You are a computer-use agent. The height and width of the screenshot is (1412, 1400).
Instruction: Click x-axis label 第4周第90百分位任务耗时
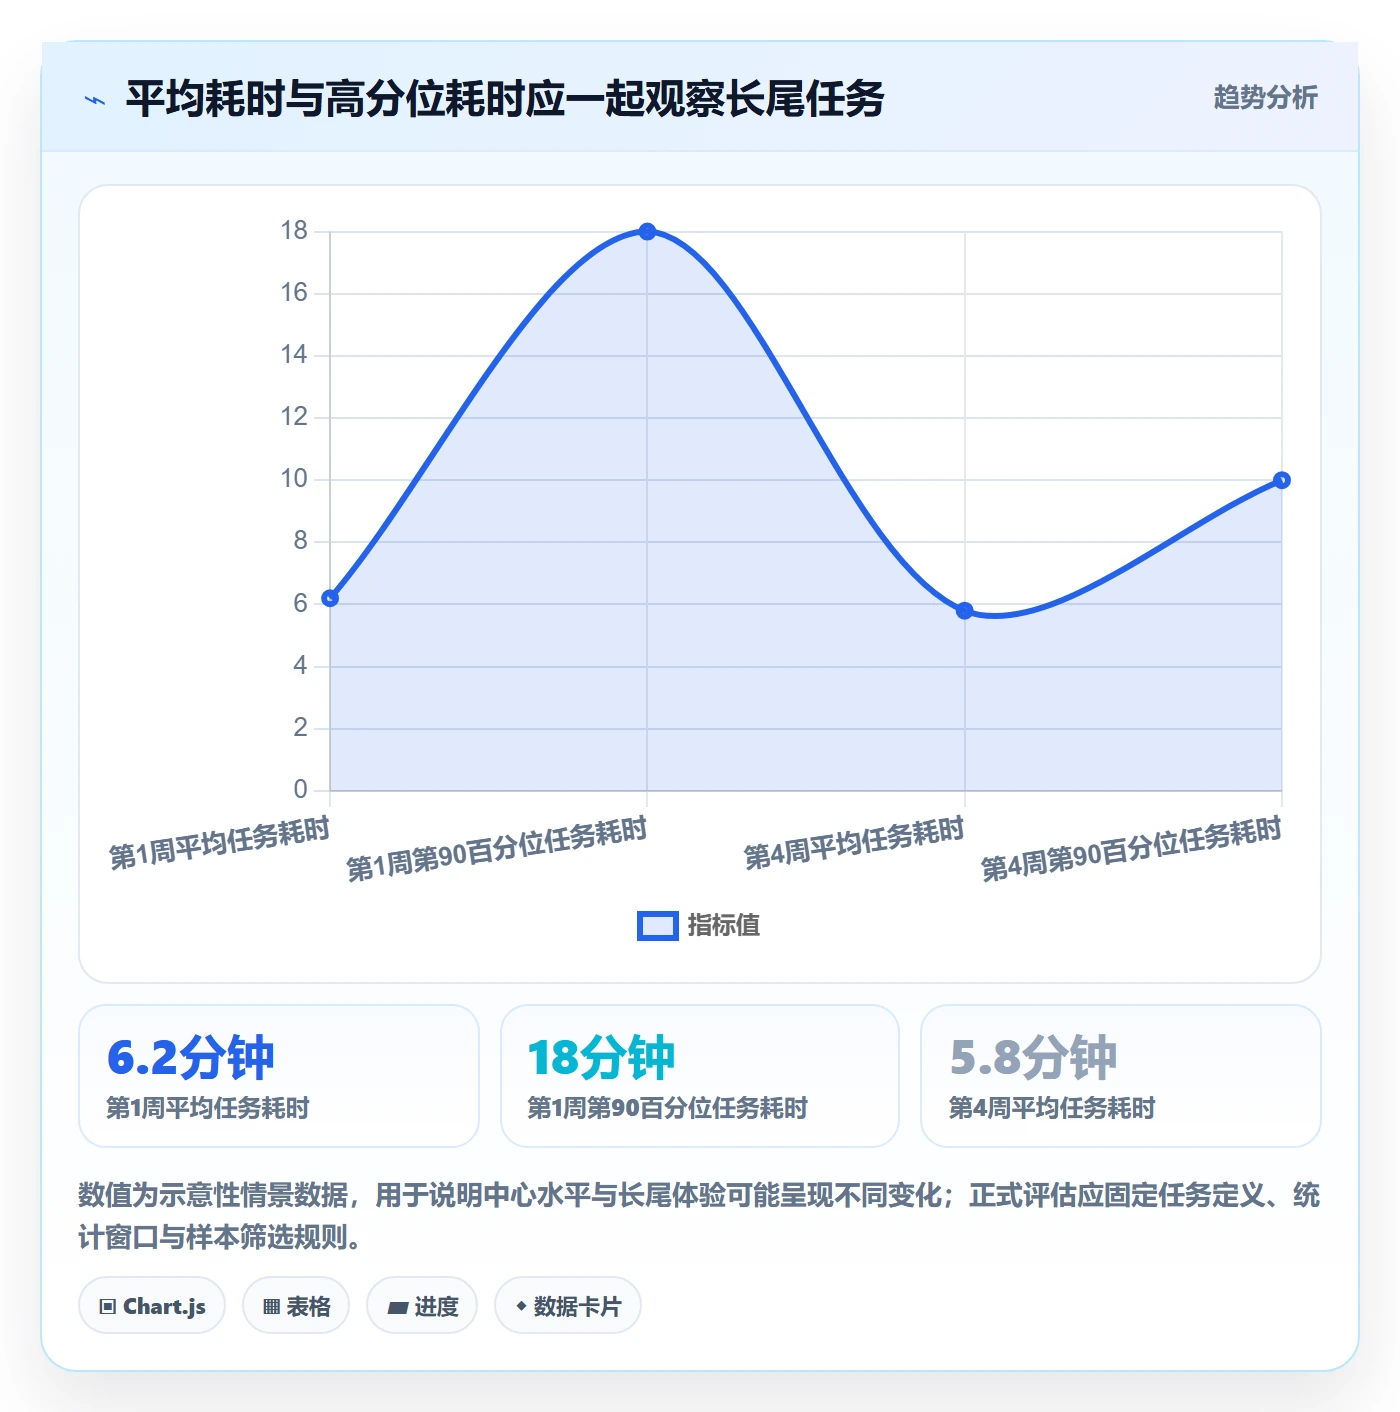point(1131,849)
